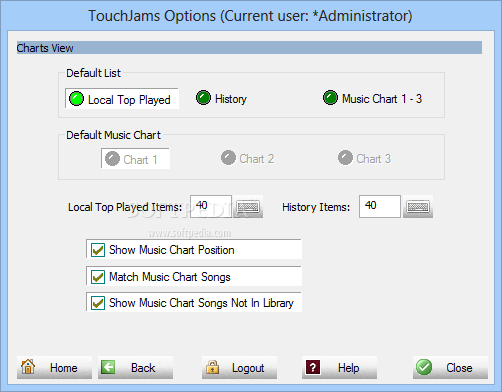Pick the Chart 2 radio button

pyautogui.click(x=247, y=158)
